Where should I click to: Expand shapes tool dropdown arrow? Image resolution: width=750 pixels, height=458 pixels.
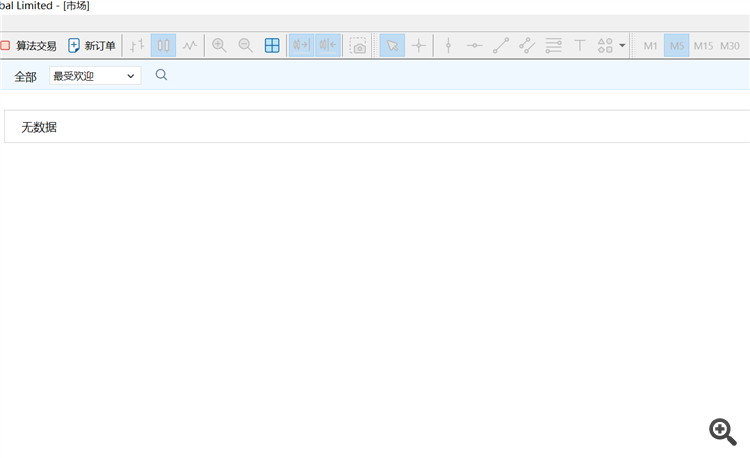click(x=622, y=46)
